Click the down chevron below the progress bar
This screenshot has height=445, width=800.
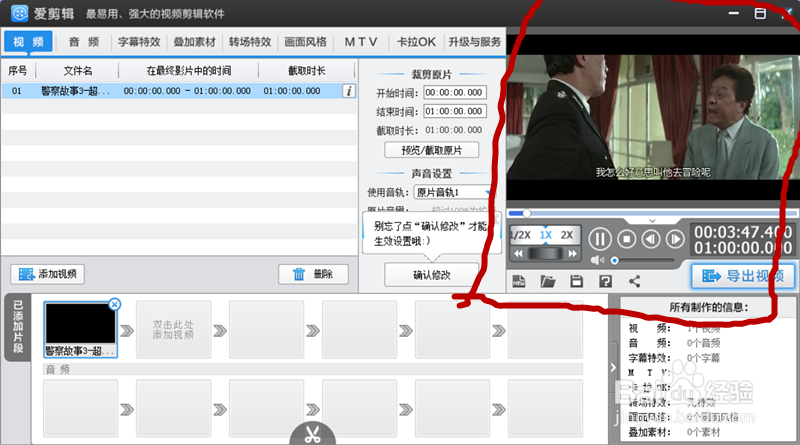click(652, 221)
